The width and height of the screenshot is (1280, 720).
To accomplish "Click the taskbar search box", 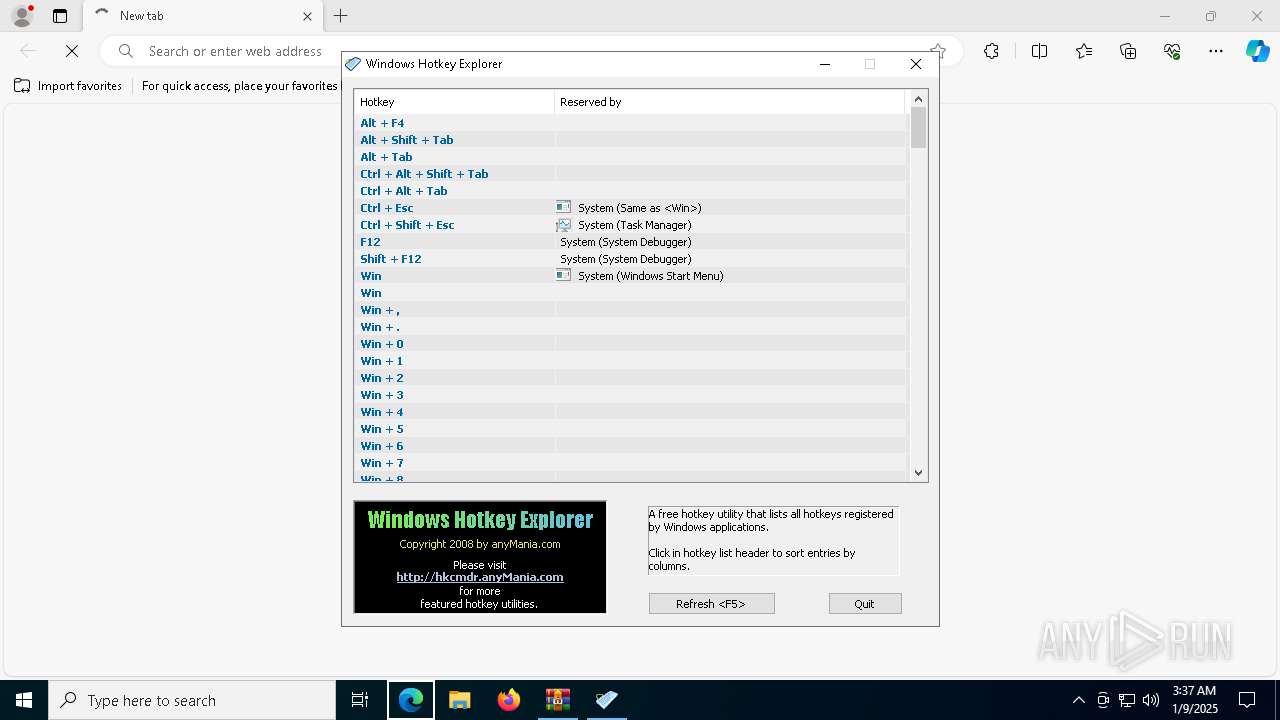I will (x=192, y=700).
